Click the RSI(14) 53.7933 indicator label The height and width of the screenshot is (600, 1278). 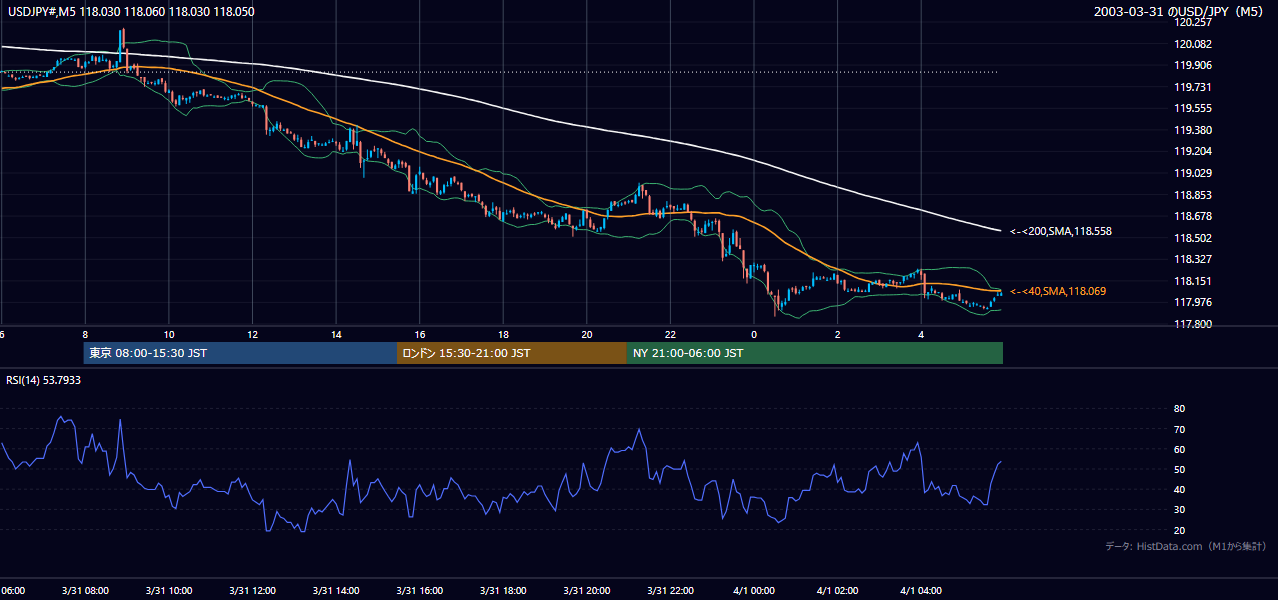(x=44, y=380)
